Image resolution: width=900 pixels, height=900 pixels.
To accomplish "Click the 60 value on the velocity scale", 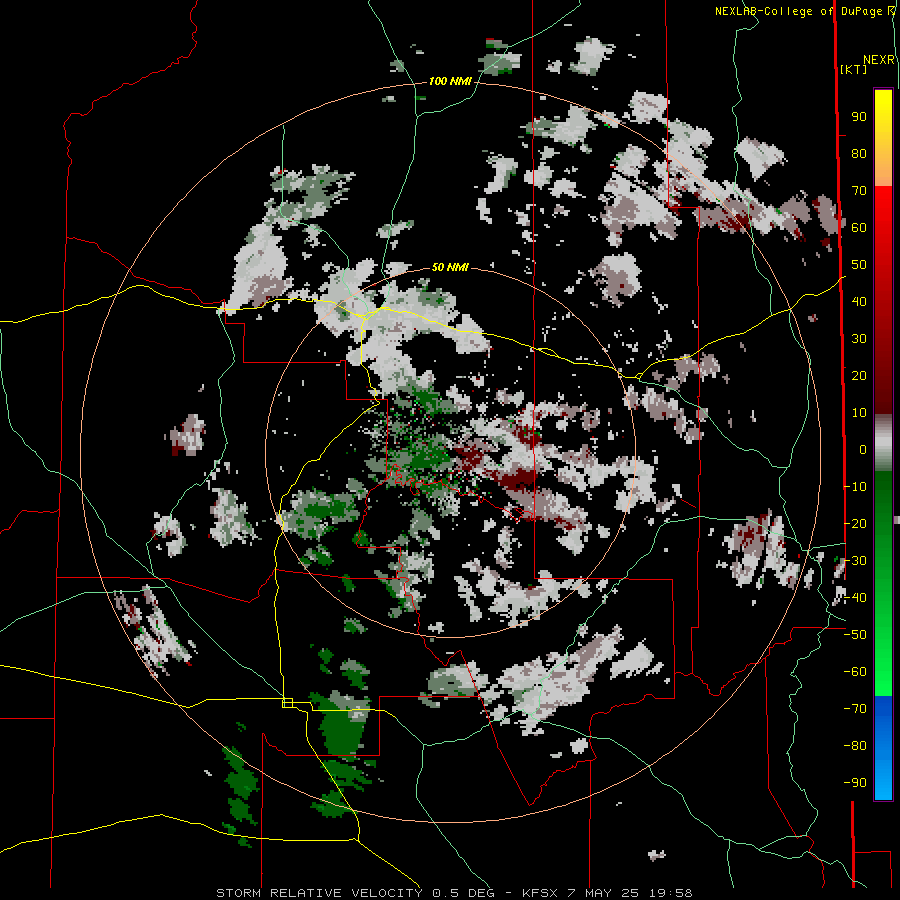I will tap(859, 228).
